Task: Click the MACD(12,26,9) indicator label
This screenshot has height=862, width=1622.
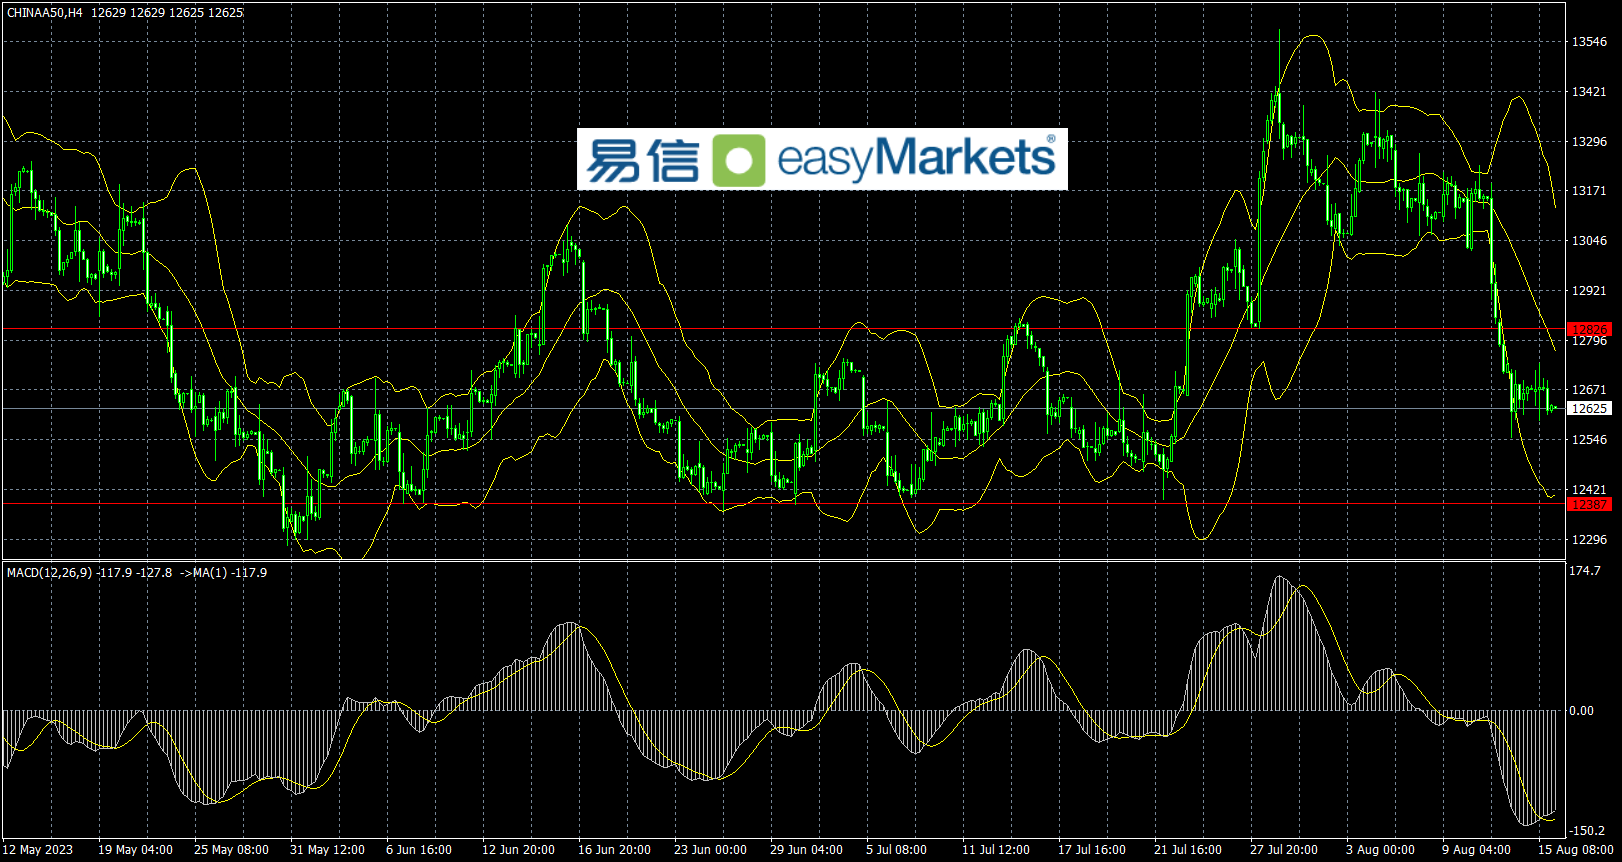Action: [50, 573]
